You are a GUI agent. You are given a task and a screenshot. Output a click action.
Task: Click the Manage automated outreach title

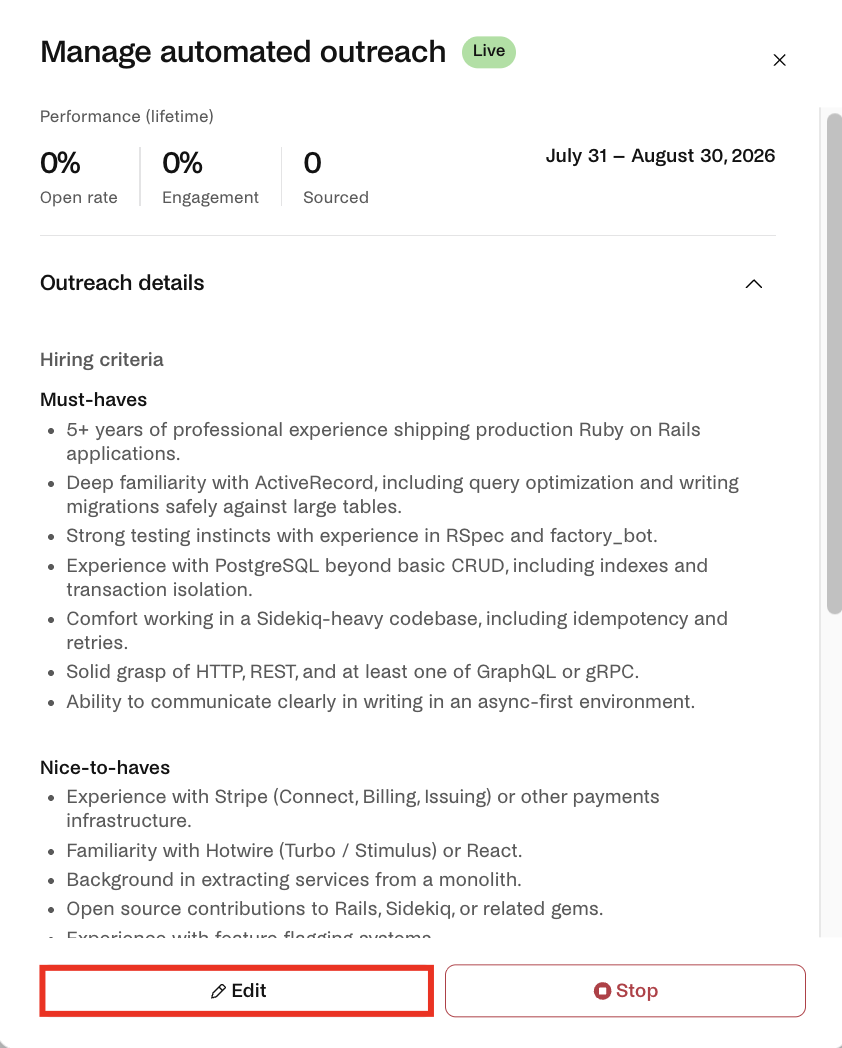(243, 52)
